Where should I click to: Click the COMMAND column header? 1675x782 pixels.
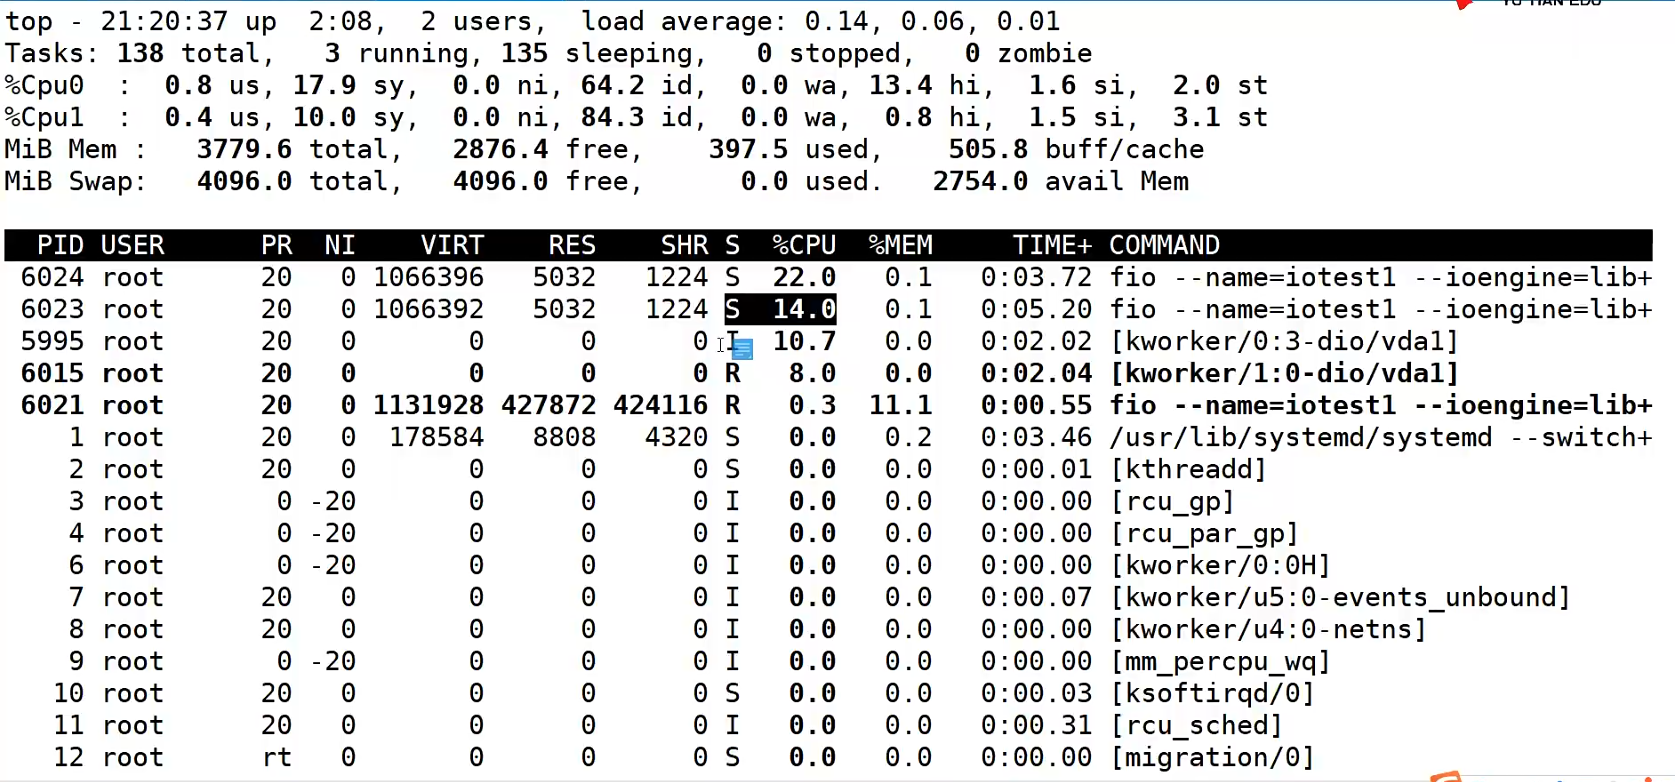[1164, 245]
